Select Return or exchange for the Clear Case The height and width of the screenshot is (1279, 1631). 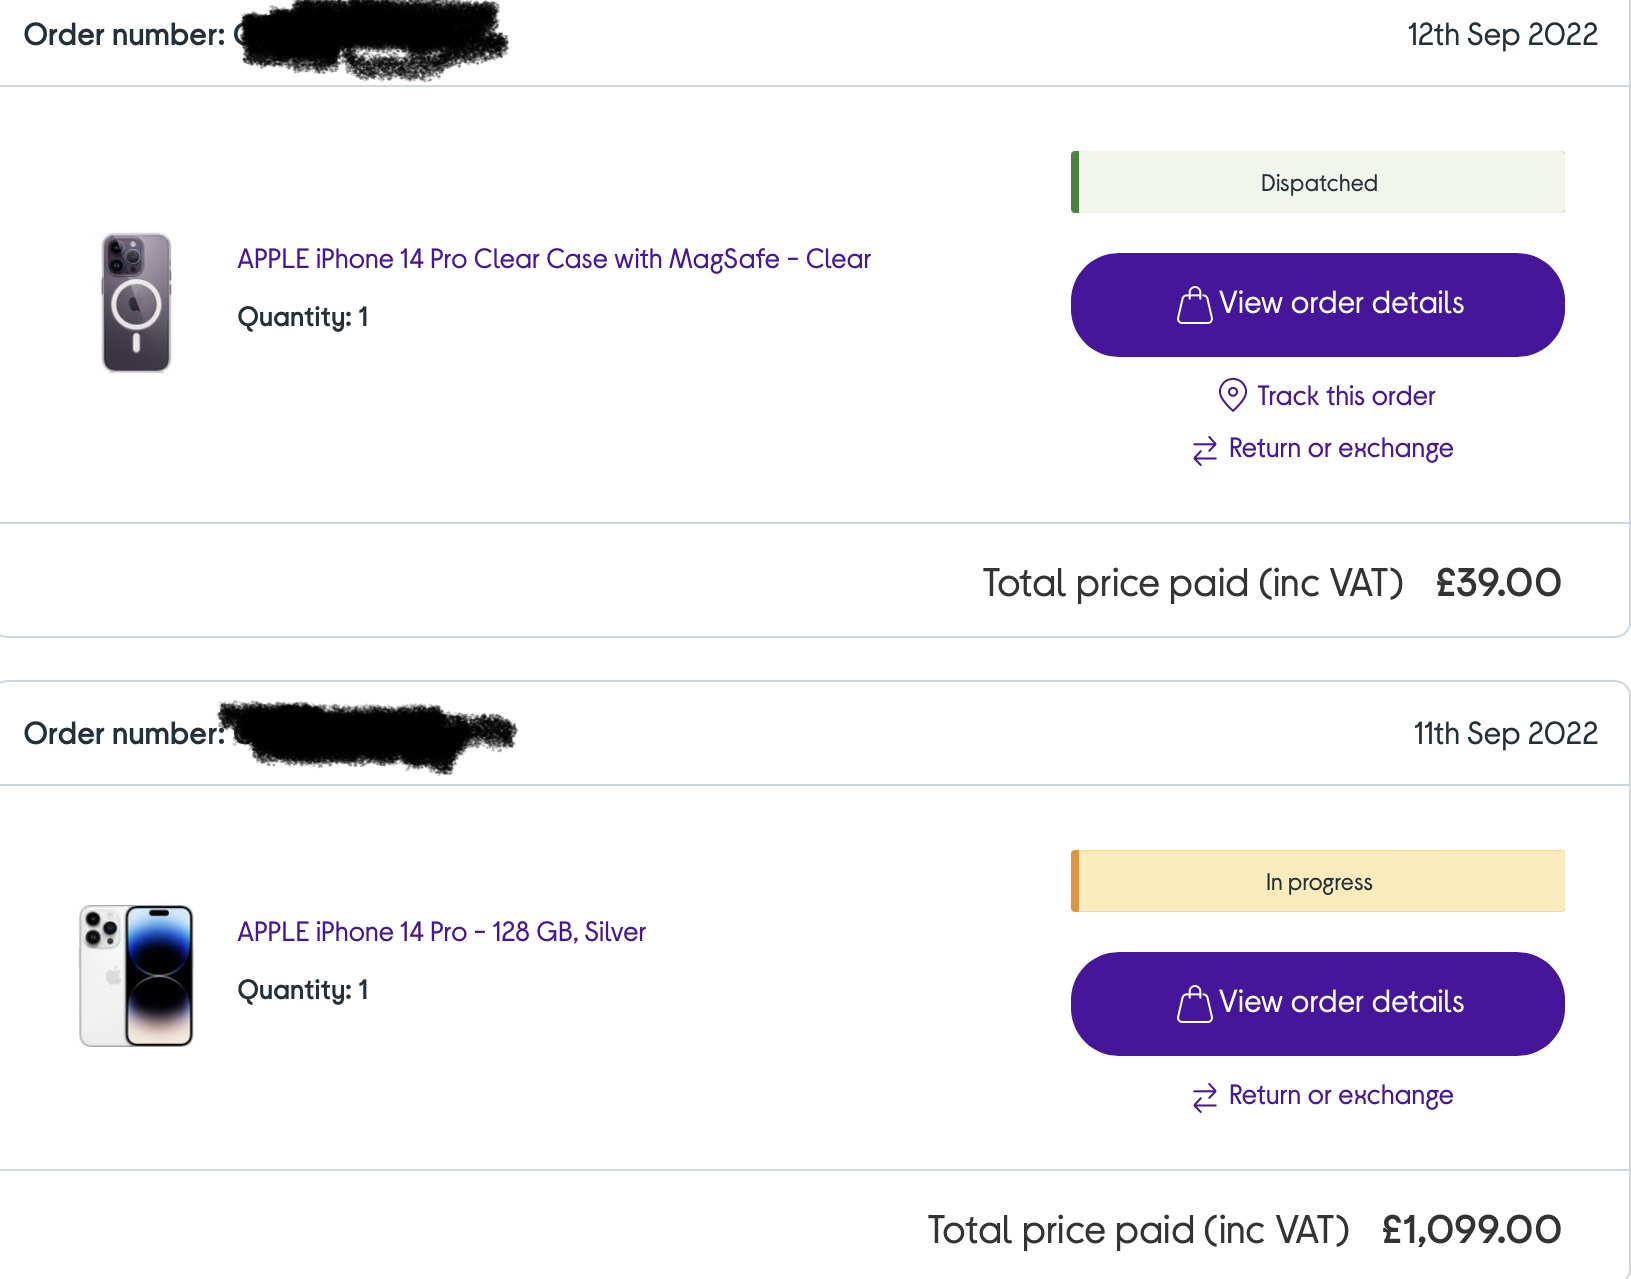1340,448
